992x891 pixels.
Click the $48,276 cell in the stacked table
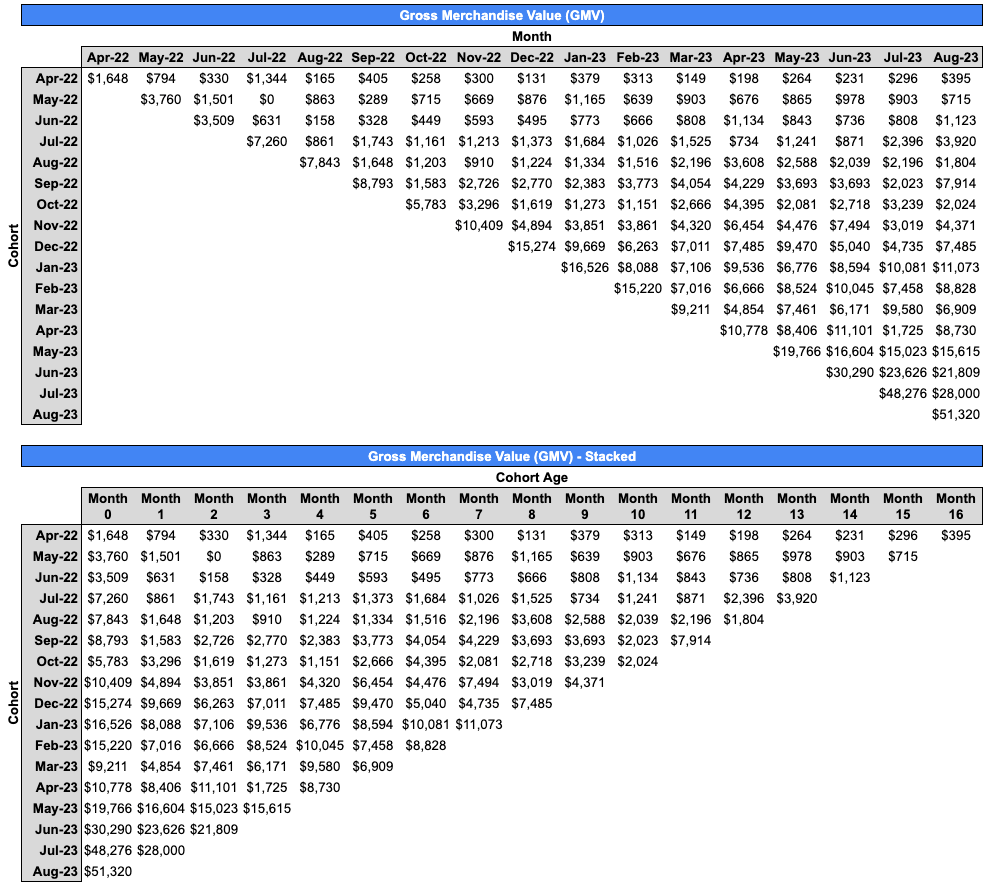point(108,850)
